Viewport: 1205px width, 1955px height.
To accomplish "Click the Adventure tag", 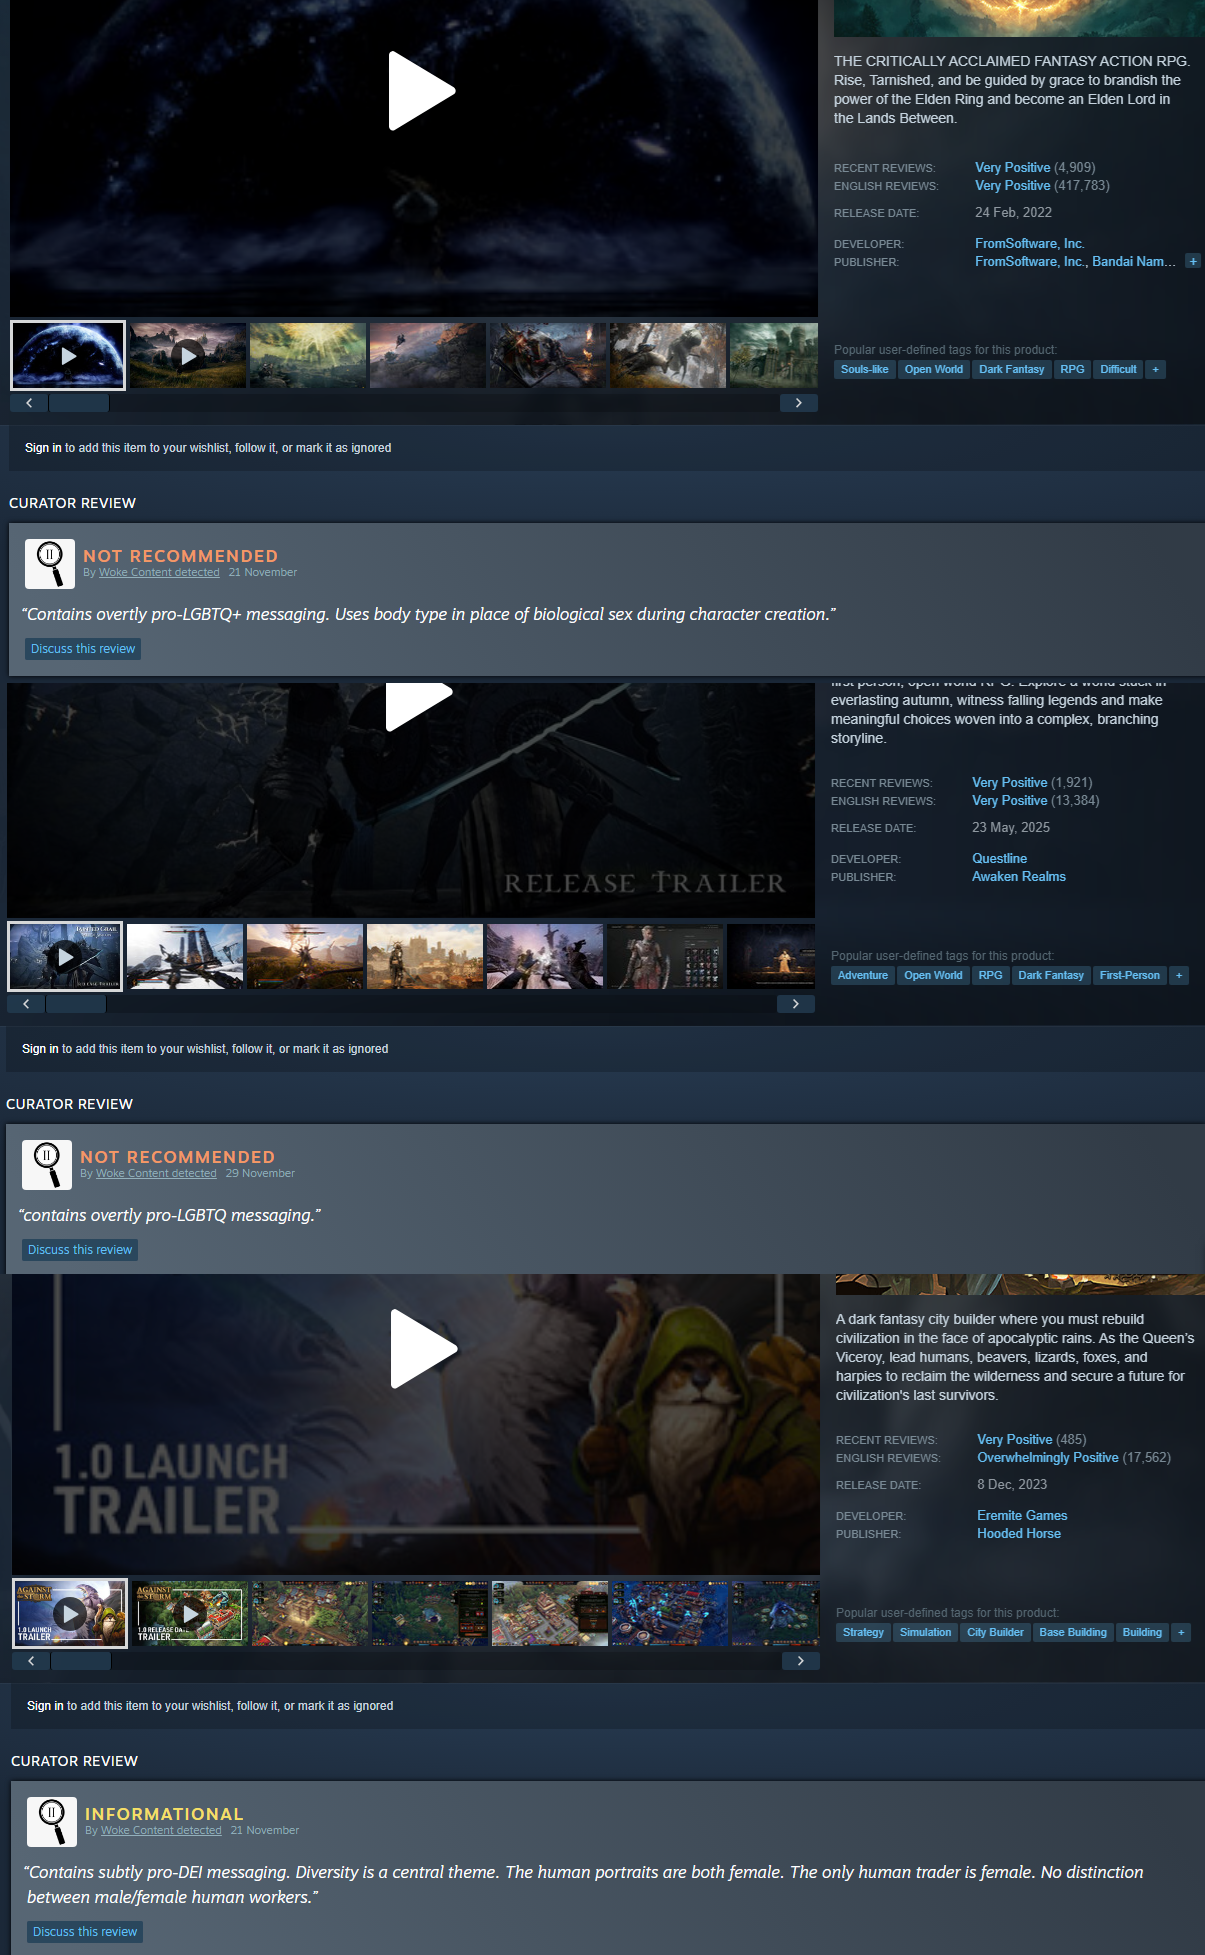I will pos(863,975).
